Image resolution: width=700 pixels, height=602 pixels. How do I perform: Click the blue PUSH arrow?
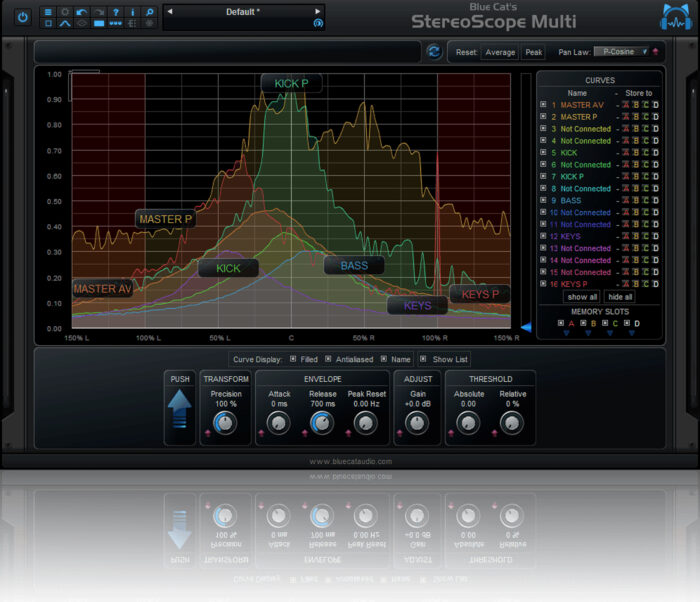180,409
